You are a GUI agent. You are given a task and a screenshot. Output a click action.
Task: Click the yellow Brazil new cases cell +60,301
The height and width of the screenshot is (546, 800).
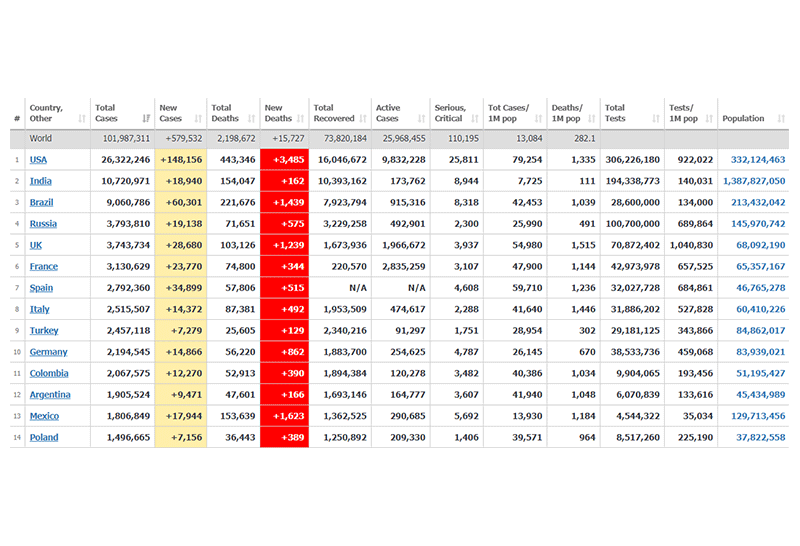coord(181,202)
